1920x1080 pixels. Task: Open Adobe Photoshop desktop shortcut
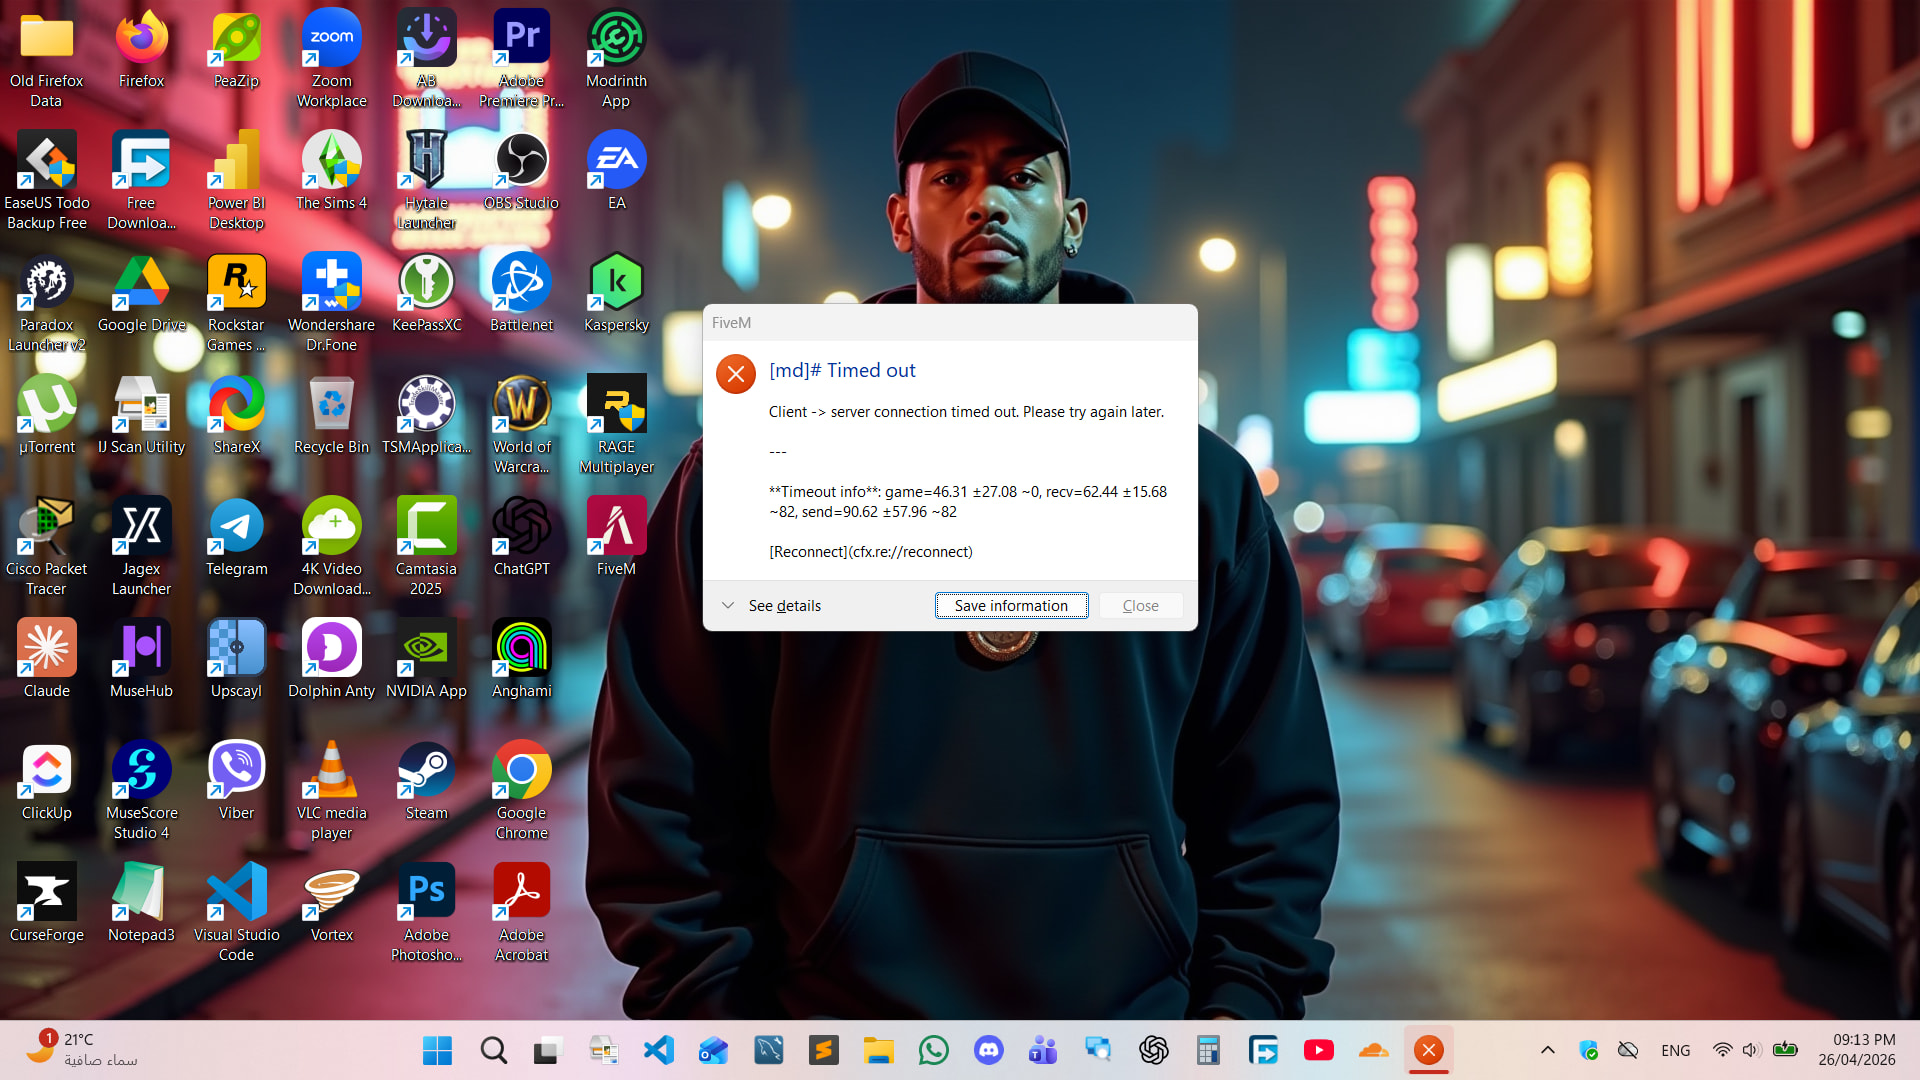coord(426,912)
